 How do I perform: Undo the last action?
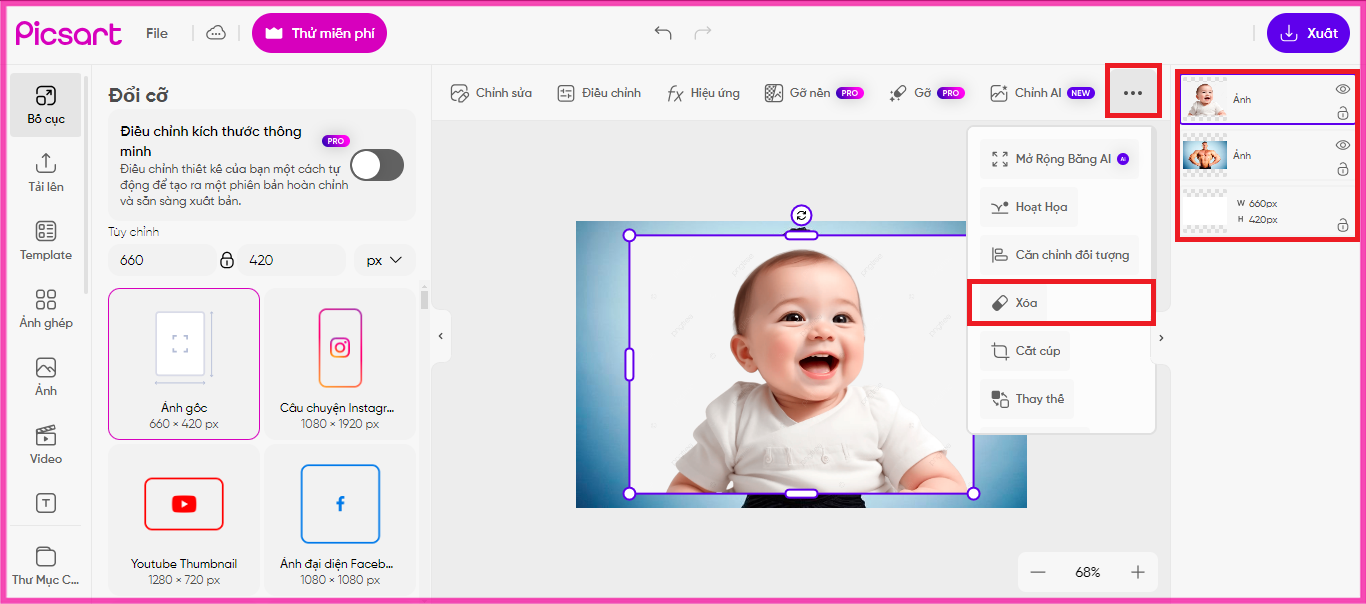pyautogui.click(x=663, y=33)
